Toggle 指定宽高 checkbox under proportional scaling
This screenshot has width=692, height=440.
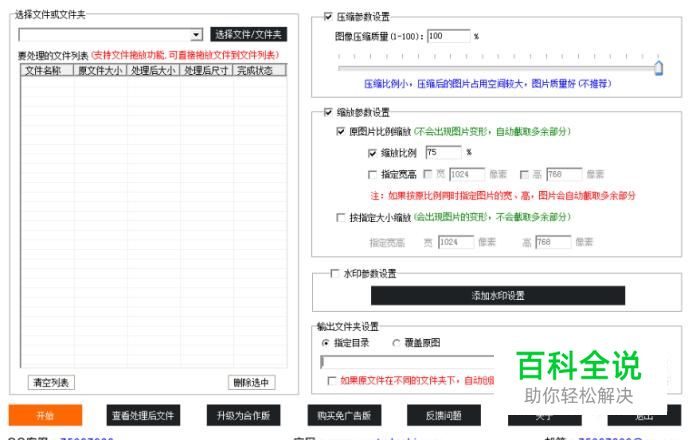(372, 175)
